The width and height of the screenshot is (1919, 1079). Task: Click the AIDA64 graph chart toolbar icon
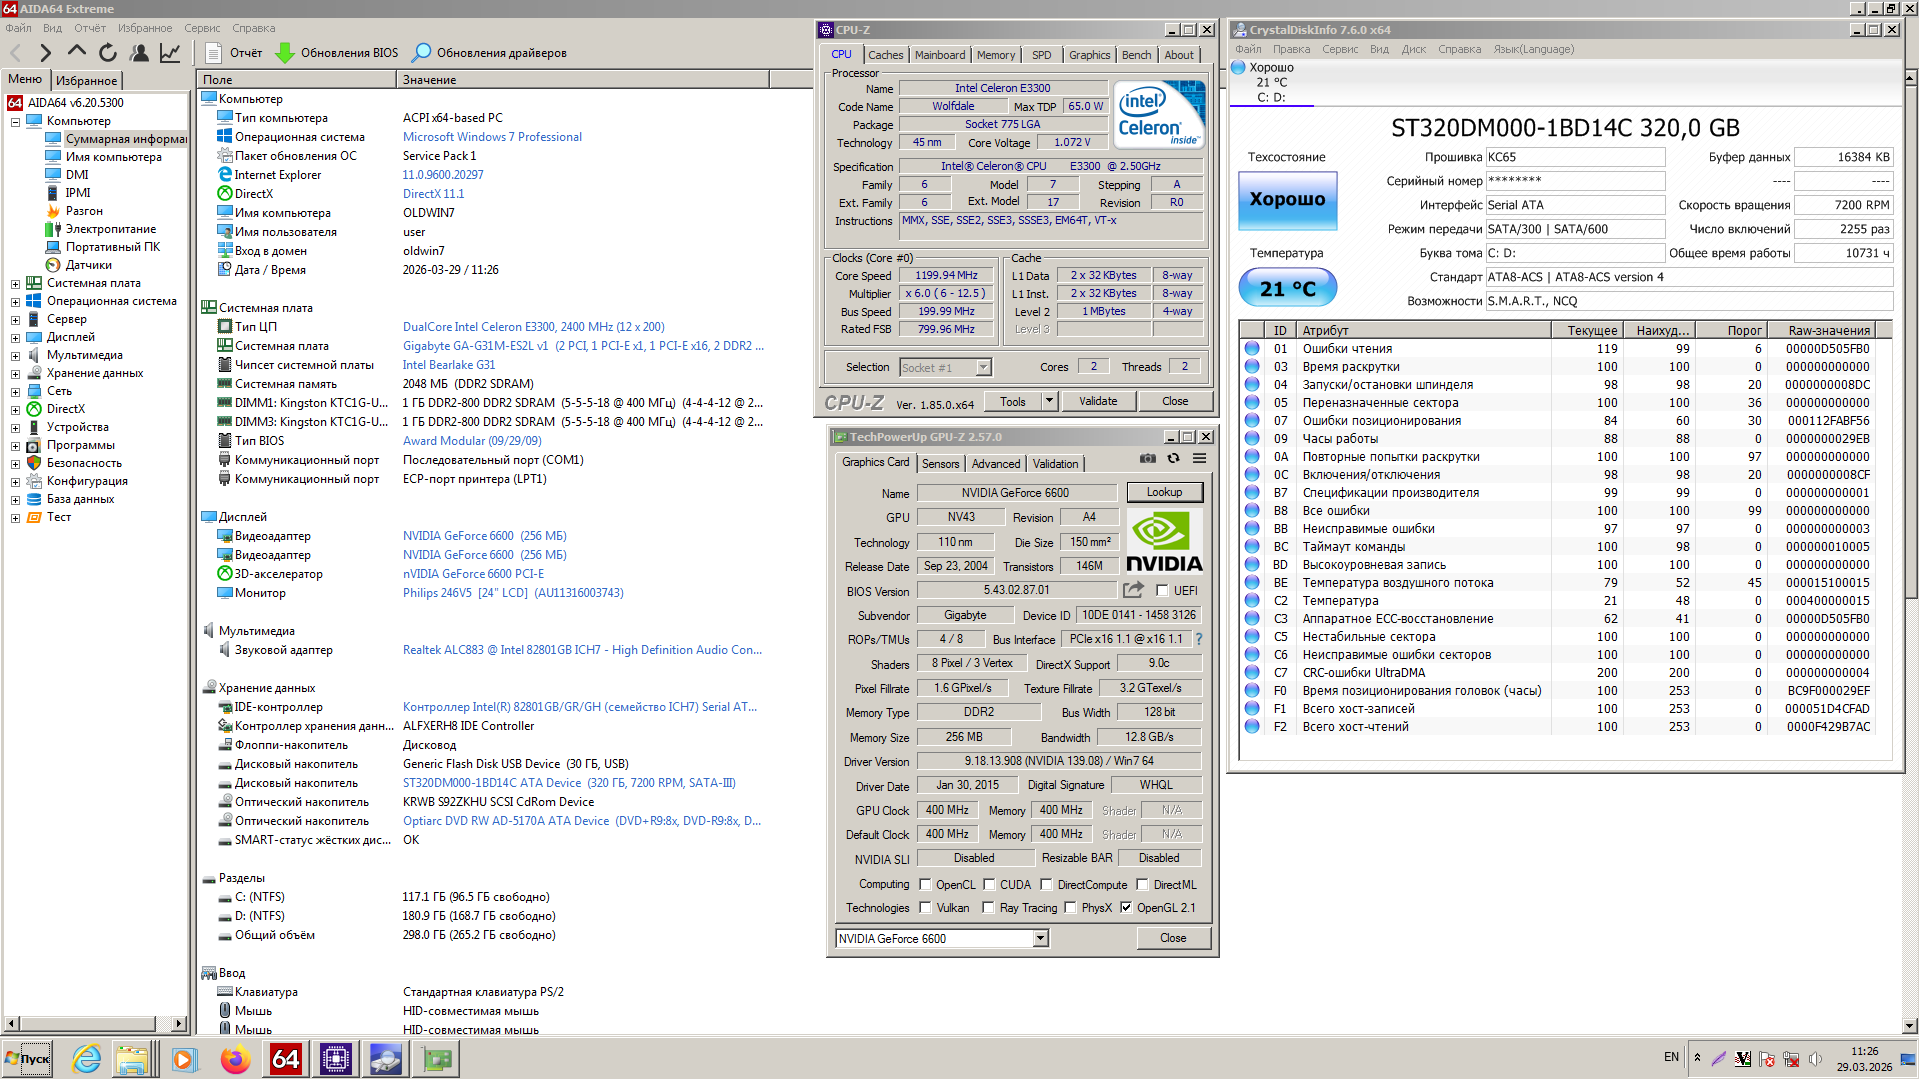tap(171, 53)
